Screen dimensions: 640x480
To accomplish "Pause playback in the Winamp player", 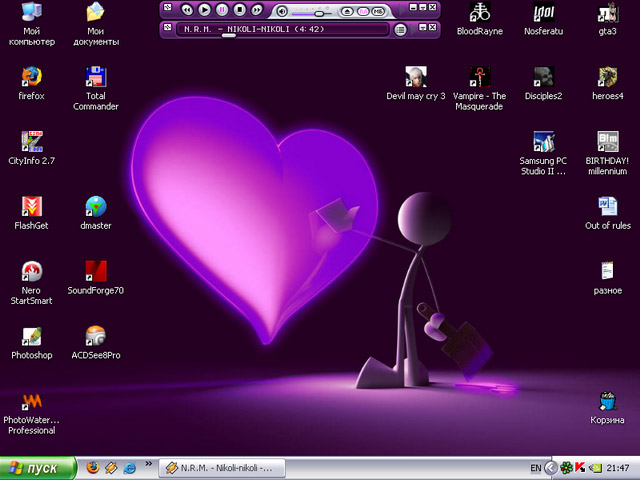I will tap(222, 9).
